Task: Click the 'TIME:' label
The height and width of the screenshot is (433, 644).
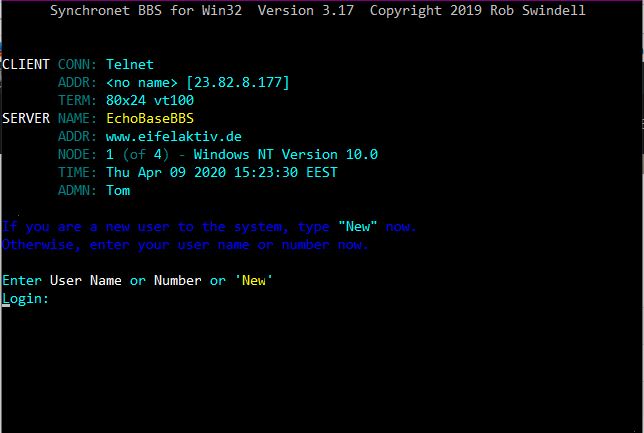Action: tap(77, 172)
